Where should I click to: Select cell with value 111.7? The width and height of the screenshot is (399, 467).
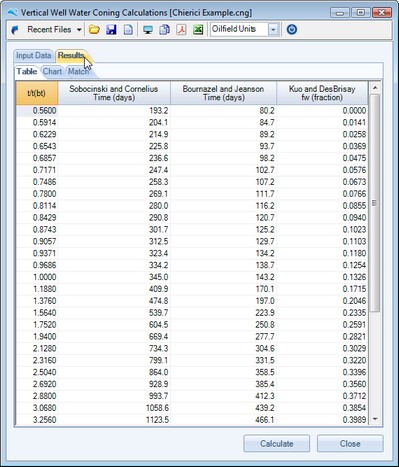click(x=223, y=194)
